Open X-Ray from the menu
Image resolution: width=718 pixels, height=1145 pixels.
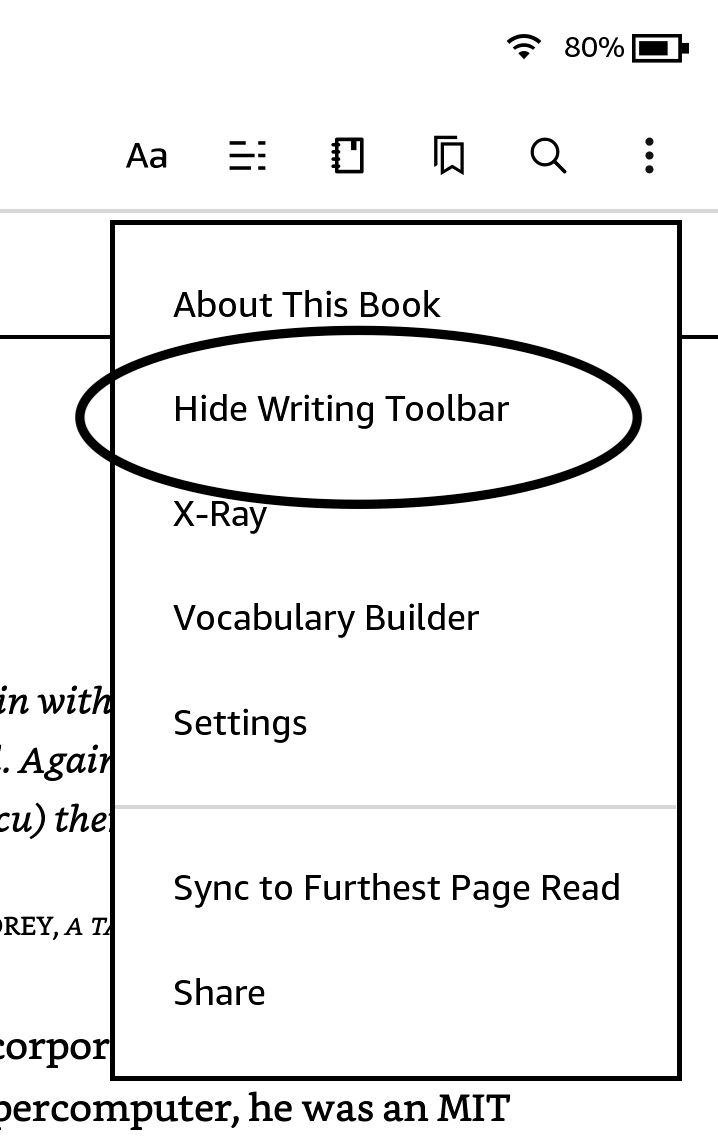click(x=220, y=515)
